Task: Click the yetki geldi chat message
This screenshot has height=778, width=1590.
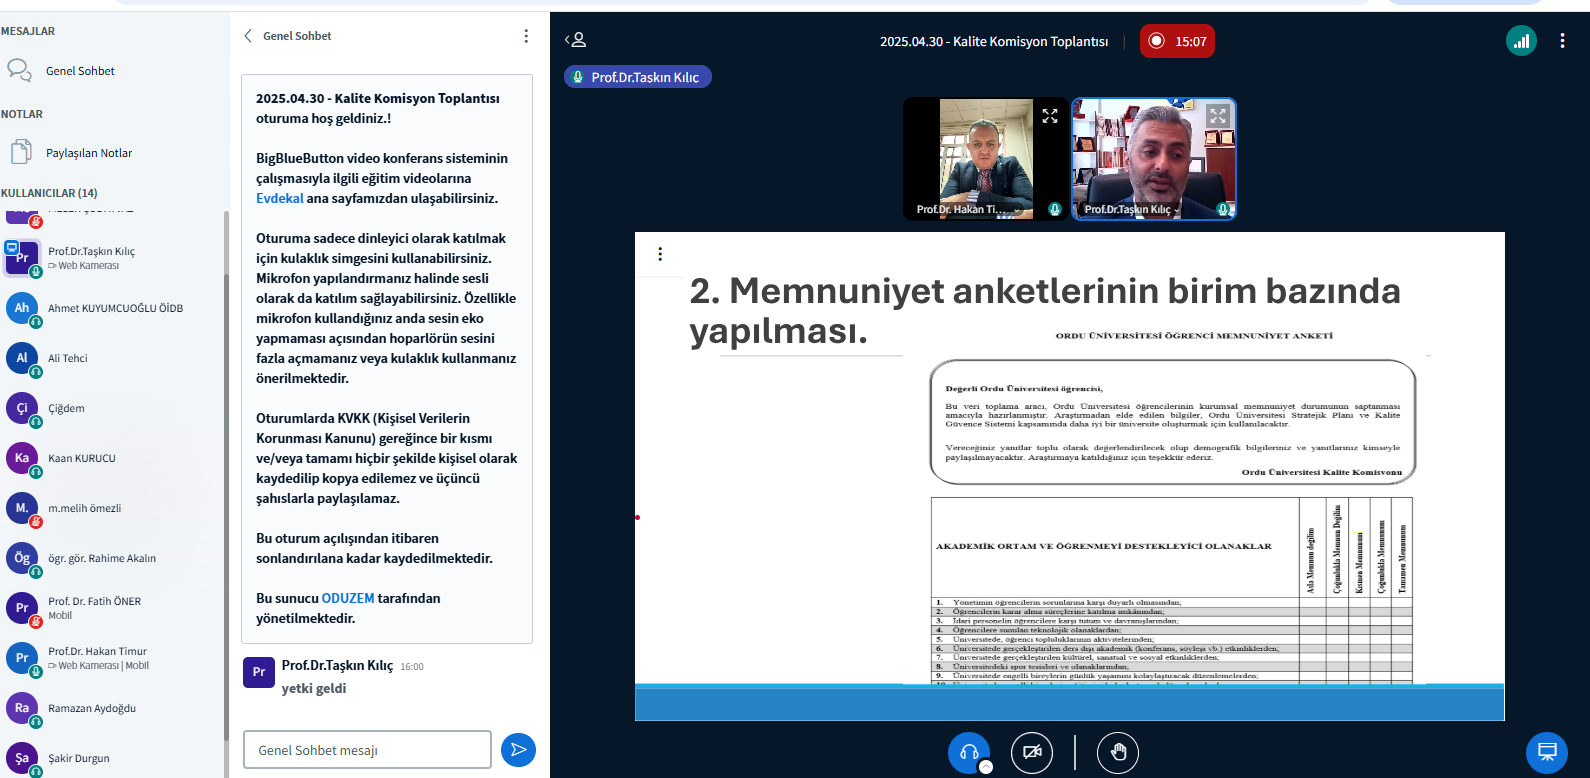Action: coord(314,688)
